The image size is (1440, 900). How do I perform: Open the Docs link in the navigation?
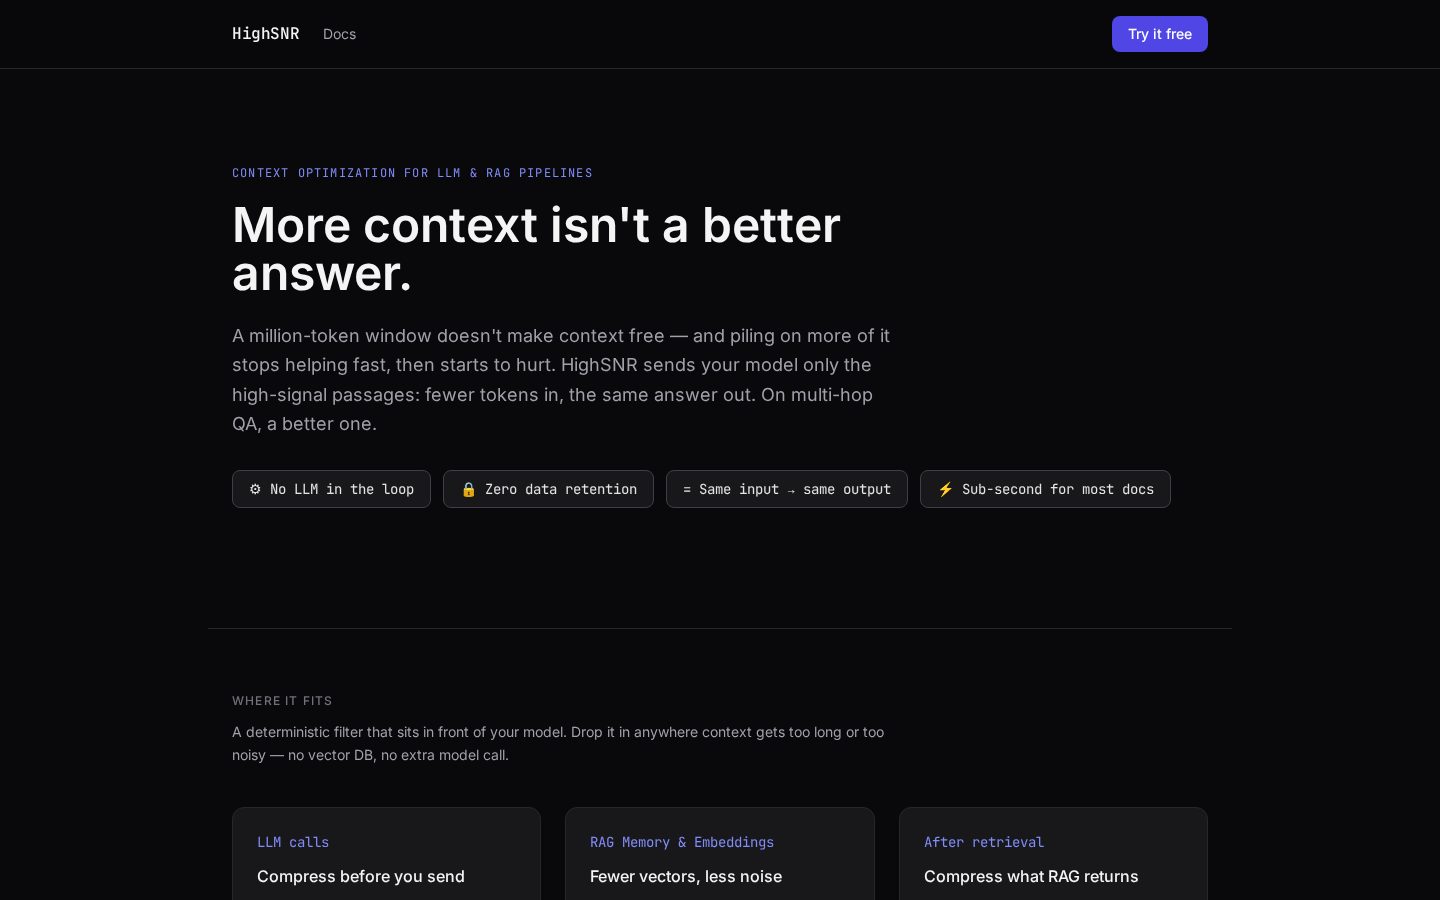(x=339, y=34)
